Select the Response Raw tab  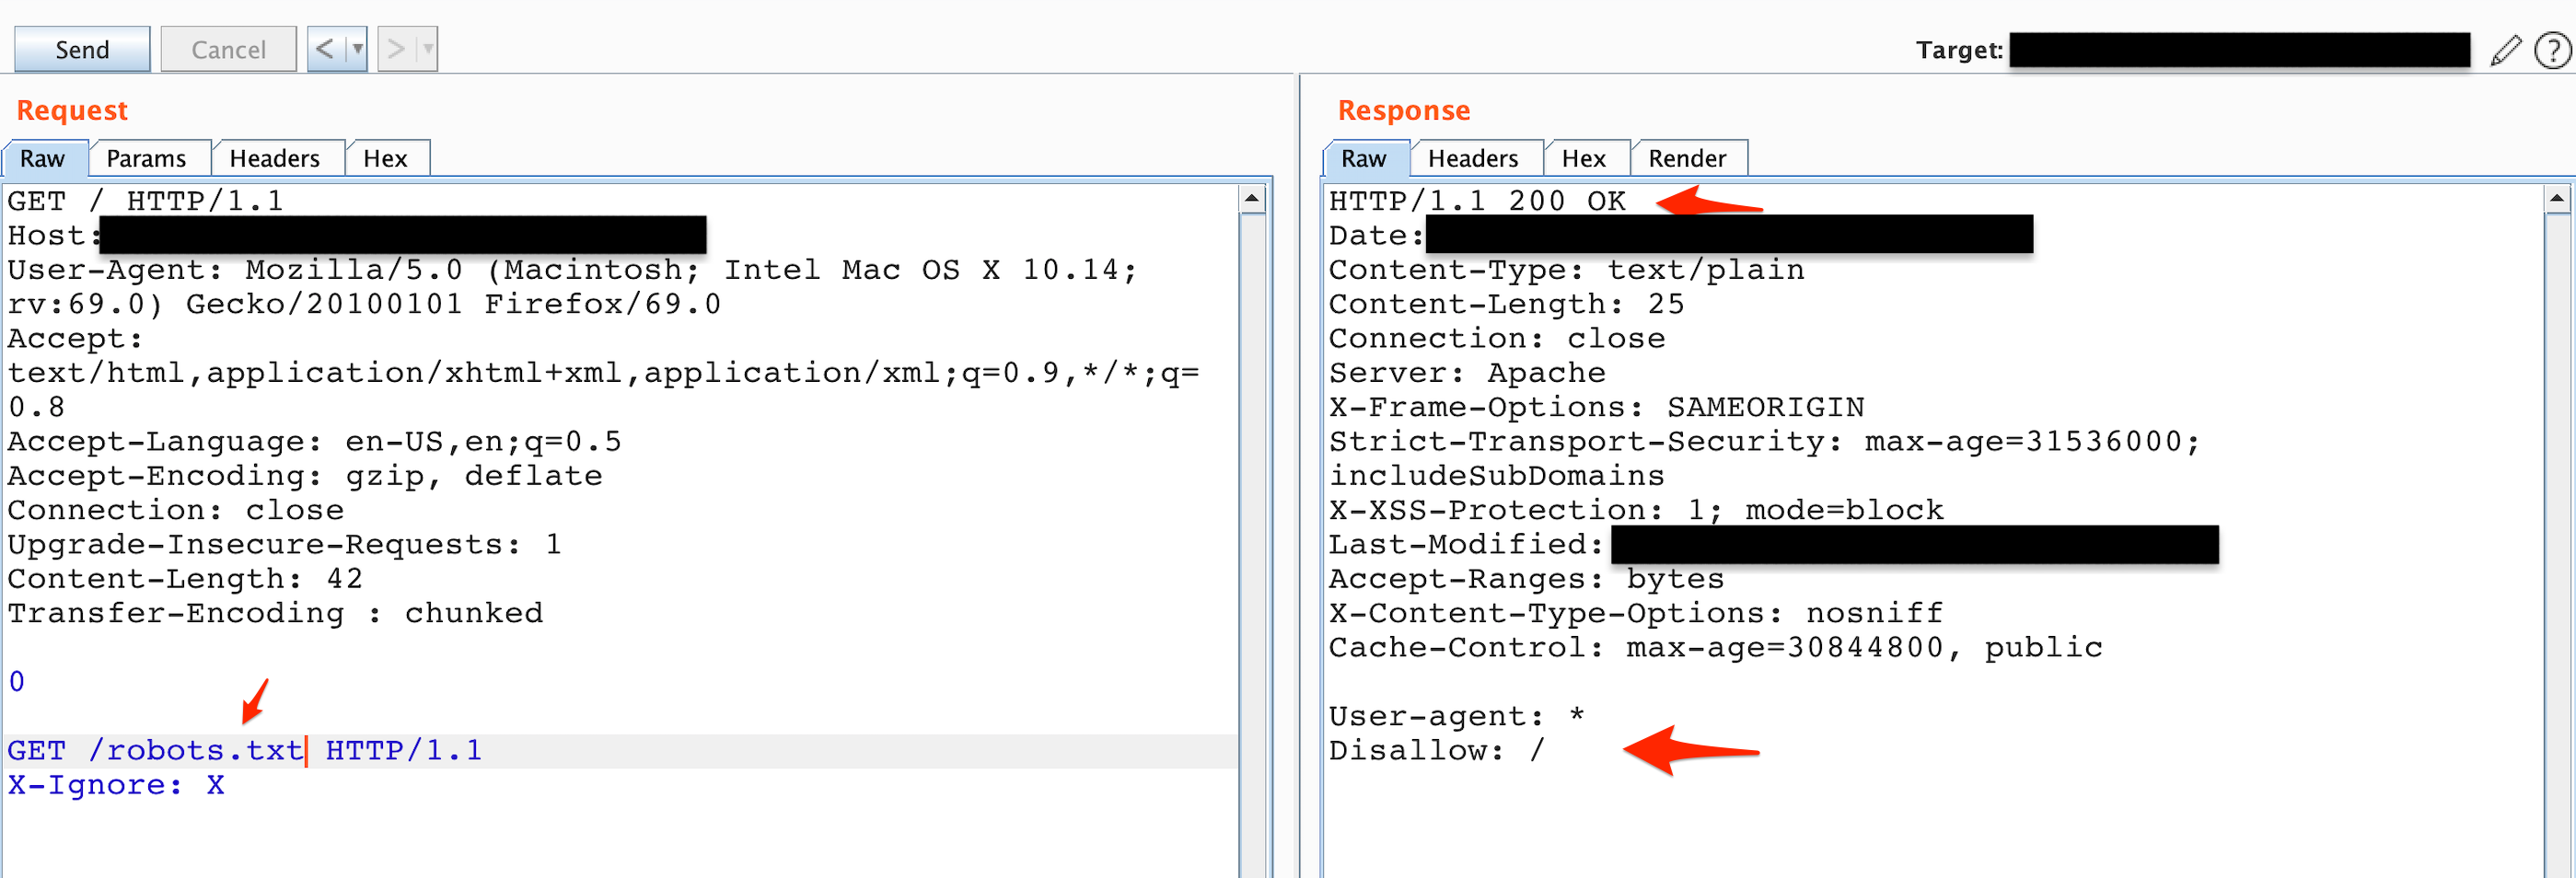(1365, 158)
